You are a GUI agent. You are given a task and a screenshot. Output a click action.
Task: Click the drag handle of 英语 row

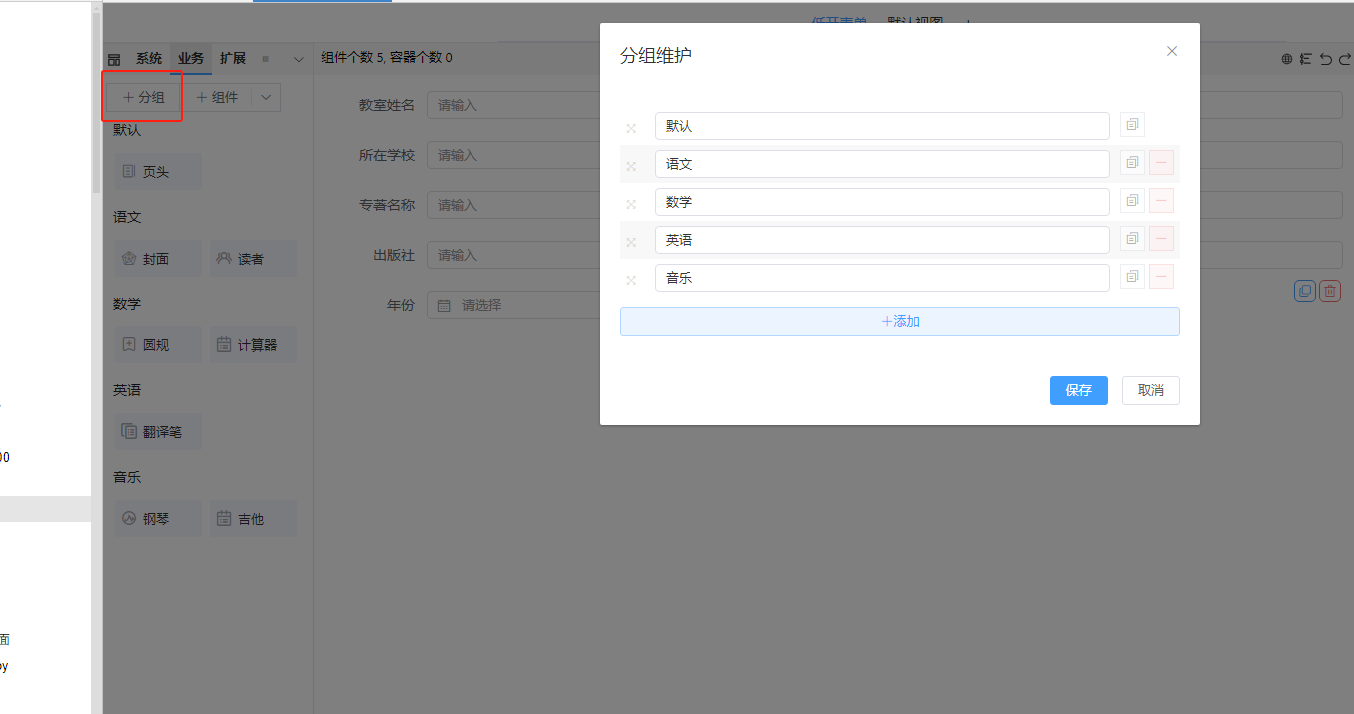pos(631,242)
